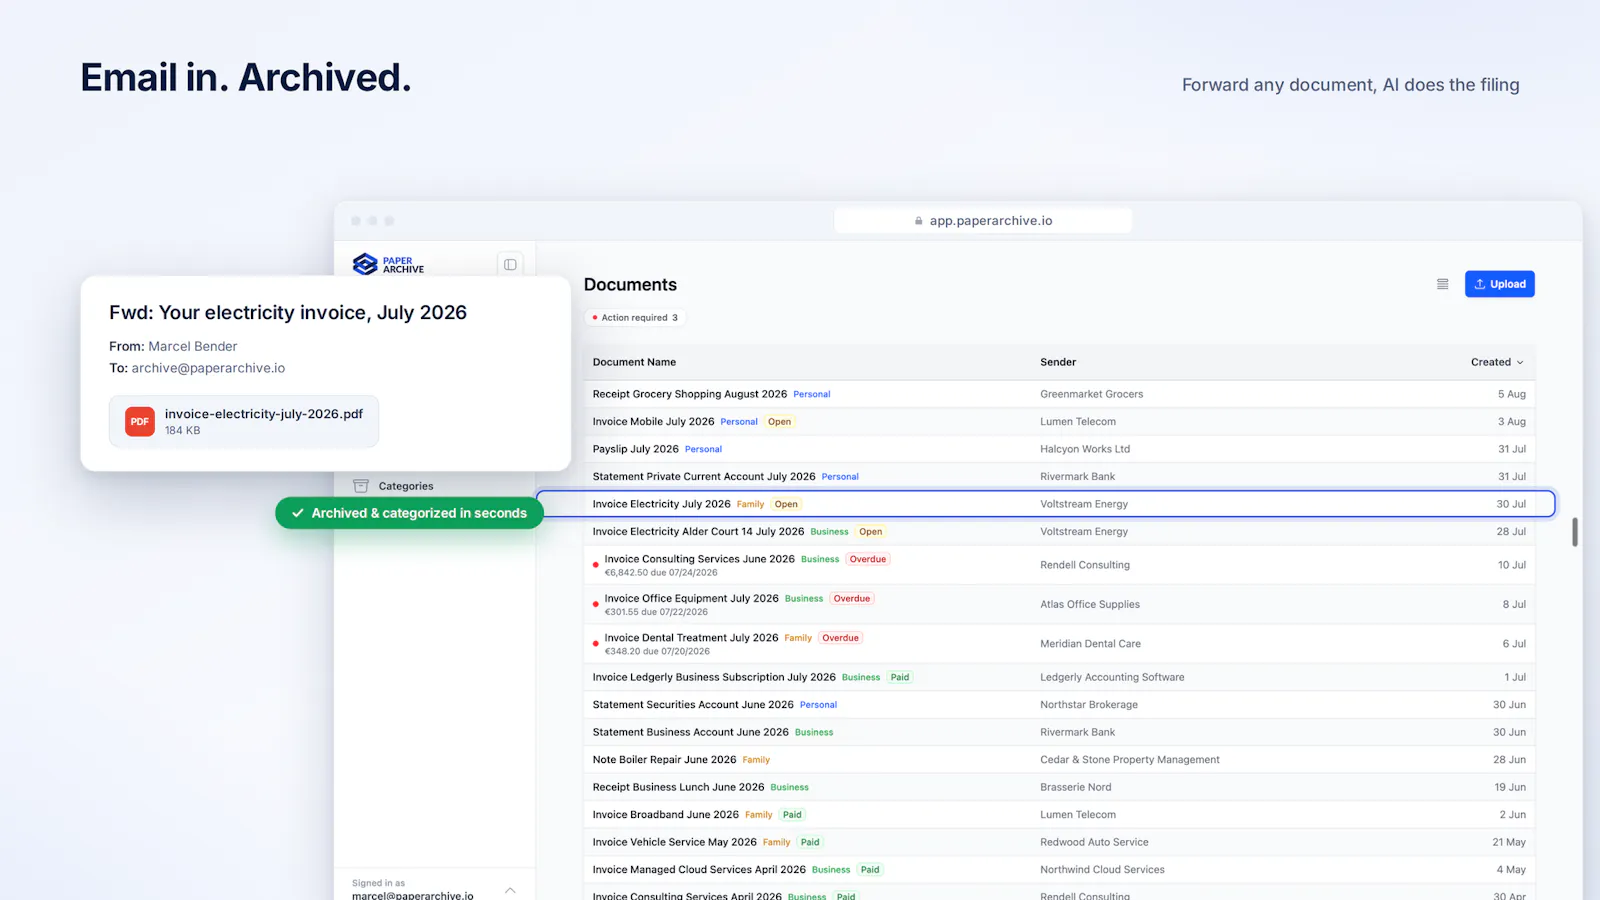Screen dimensions: 1600x900
Task: Open Receipt Business Lunch June 2026
Action: (x=678, y=787)
